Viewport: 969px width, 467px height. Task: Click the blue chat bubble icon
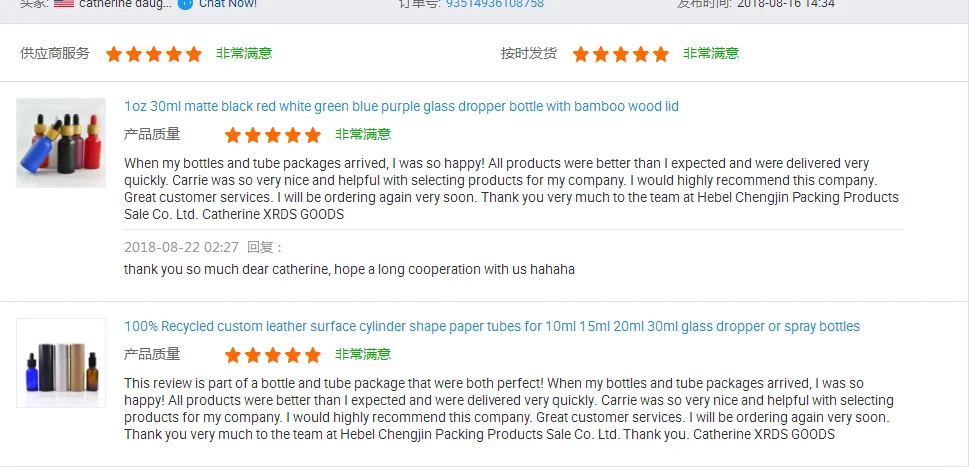pyautogui.click(x=185, y=4)
